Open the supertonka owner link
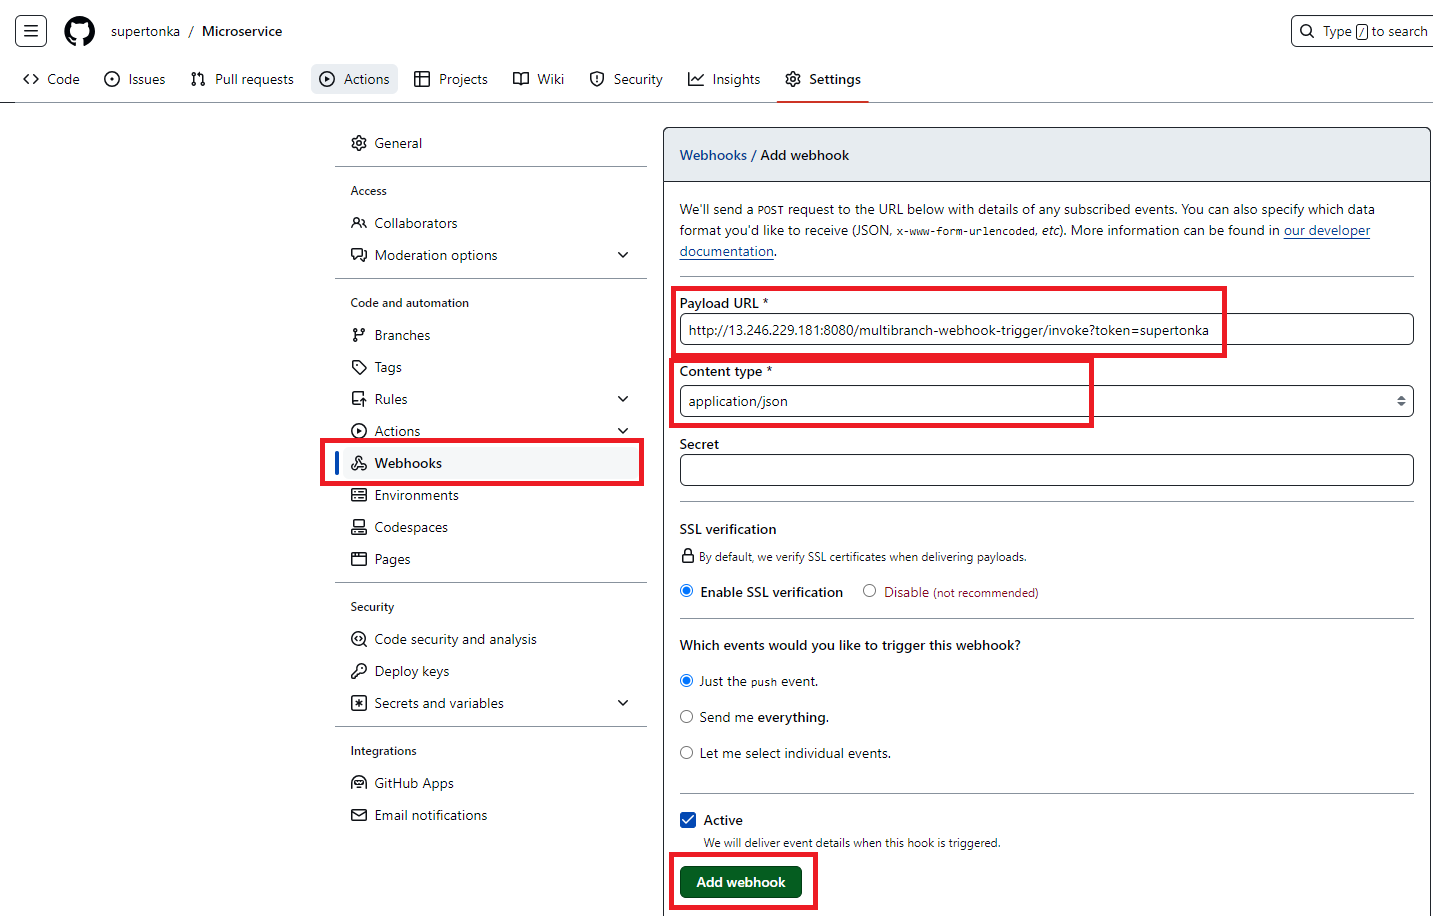Screen dimensions: 1433x916 pyautogui.click(x=146, y=31)
